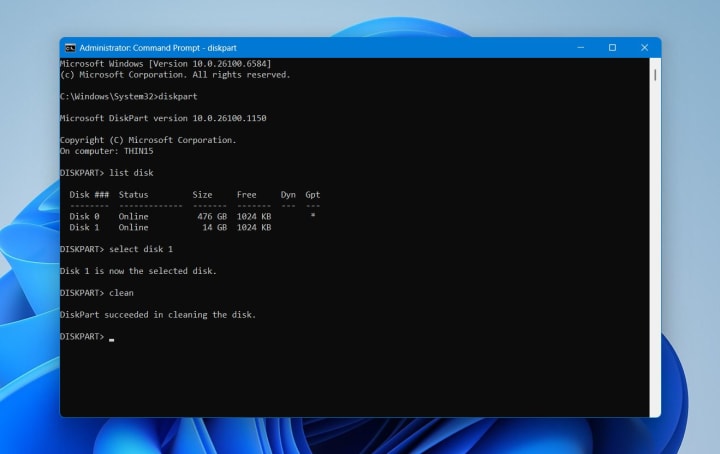This screenshot has height=454, width=720.
Task: Minimize the Command Prompt window
Action: pyautogui.click(x=580, y=48)
